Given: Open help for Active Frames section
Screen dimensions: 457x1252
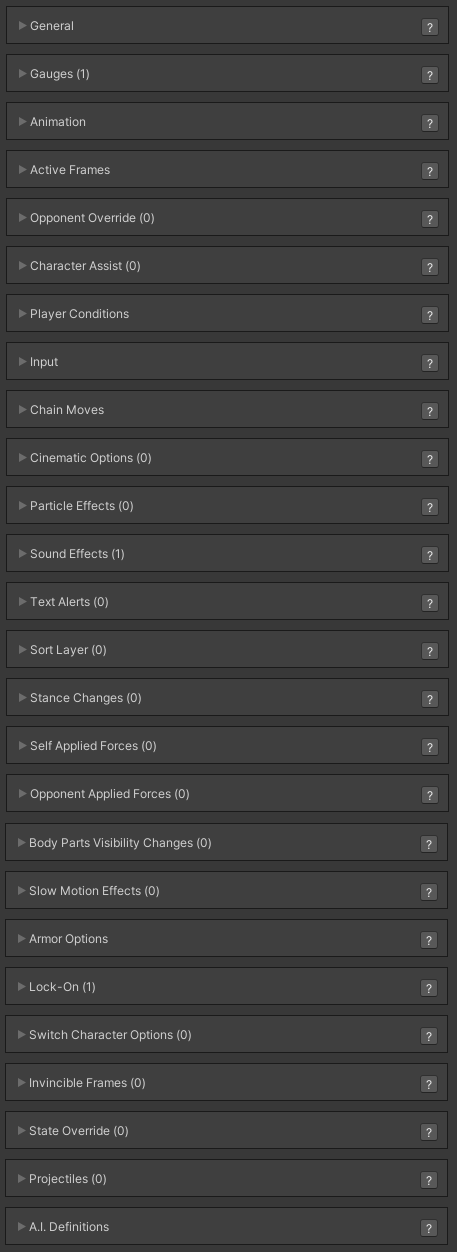Looking at the screenshot, I should (x=430, y=171).
